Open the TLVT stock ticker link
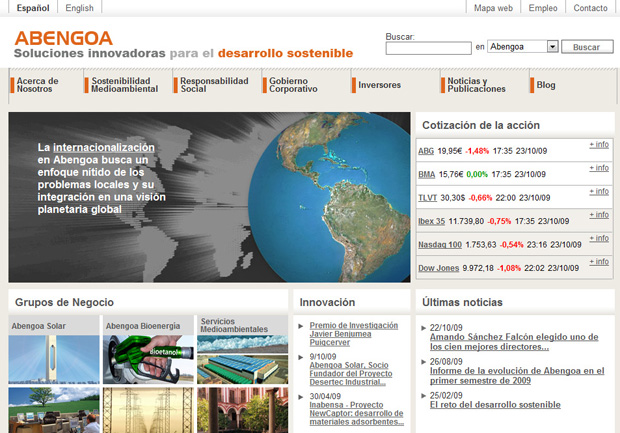 427,198
